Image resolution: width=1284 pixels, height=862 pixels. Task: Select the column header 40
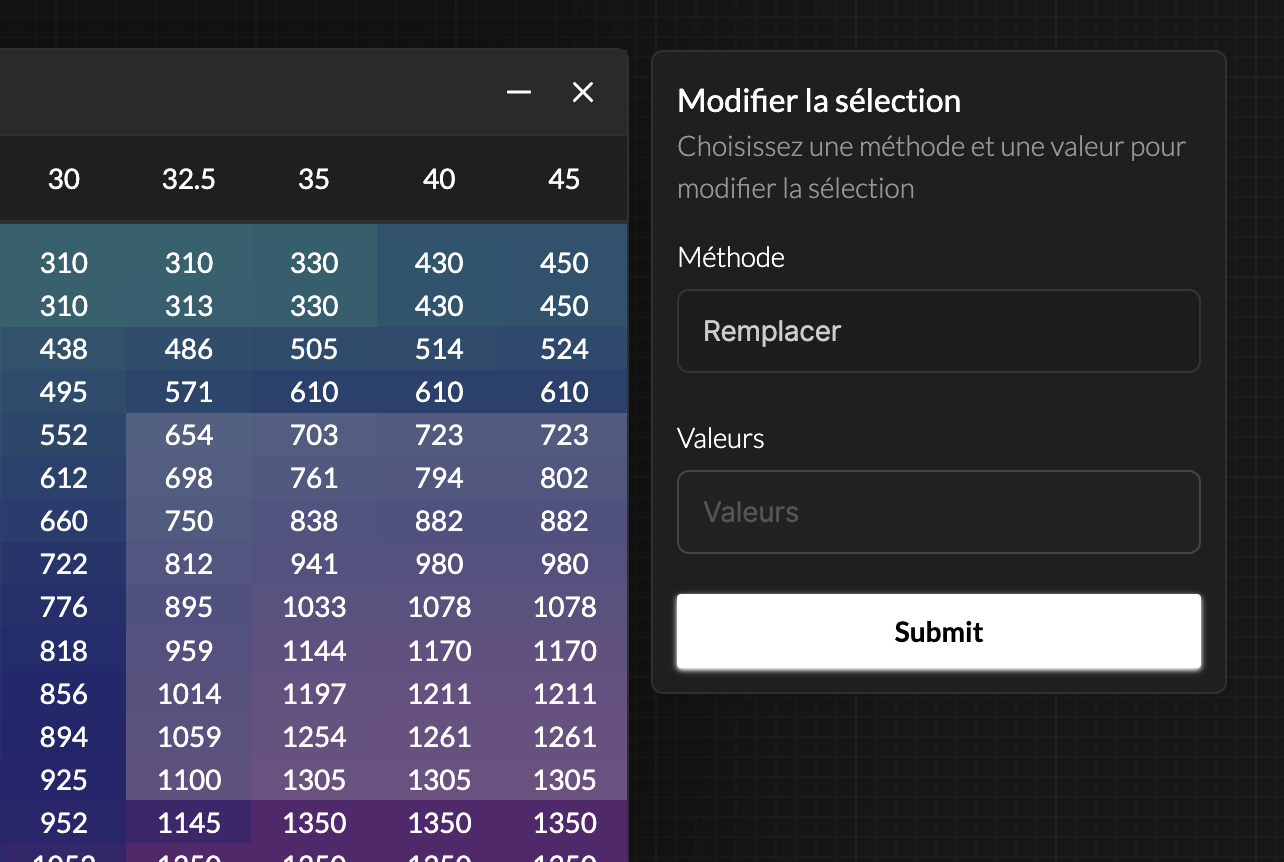(439, 179)
